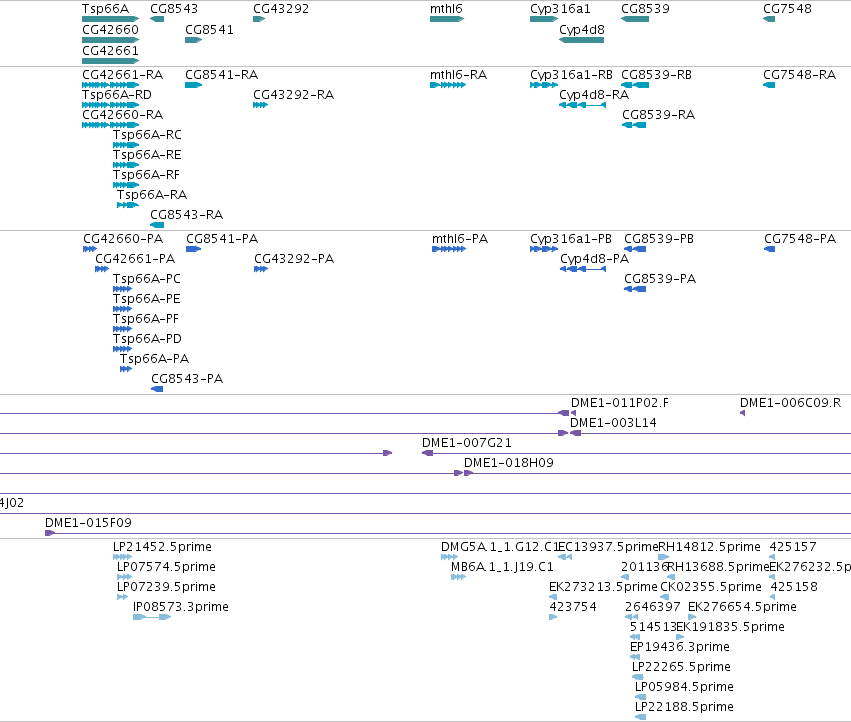This screenshot has height=722, width=851.
Task: Select EST EP19436.3prime
Action: pos(634,657)
